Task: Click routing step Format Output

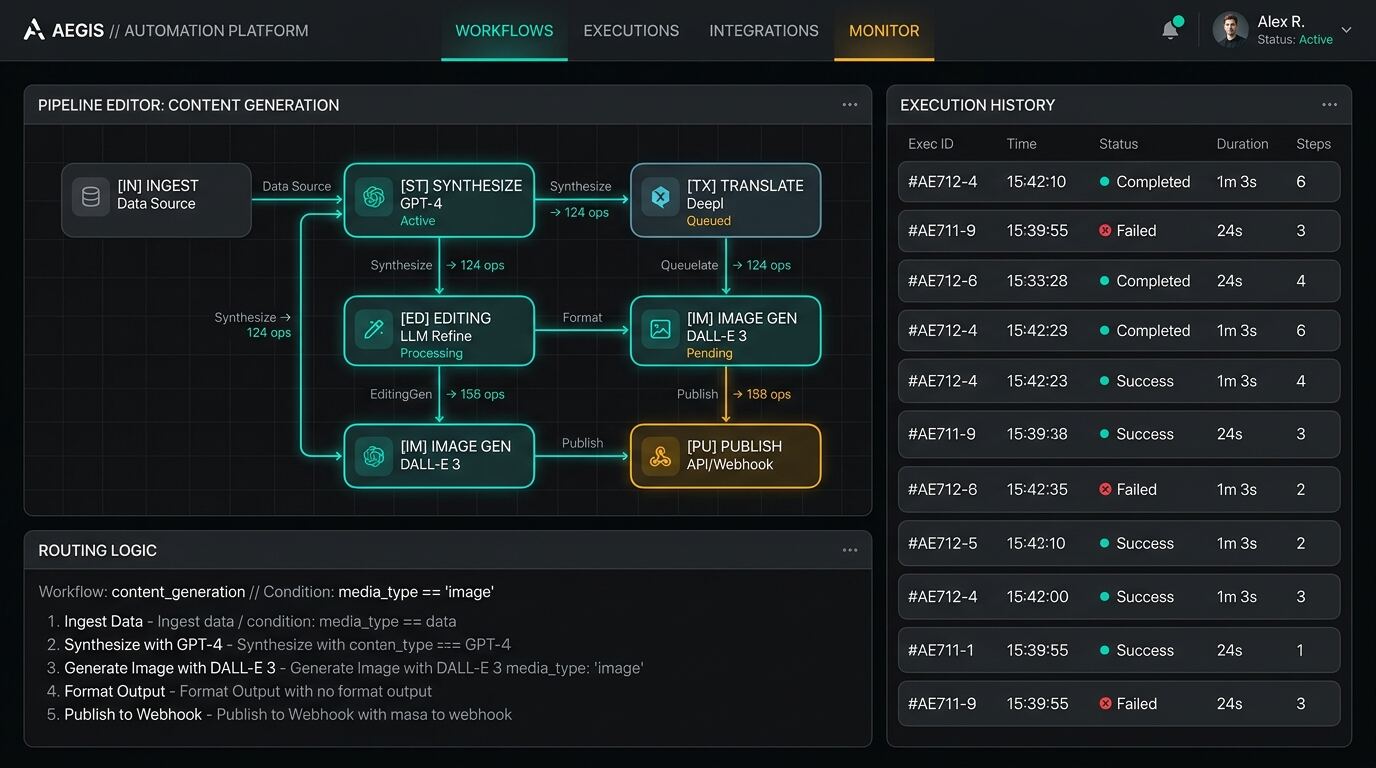Action: 115,691
